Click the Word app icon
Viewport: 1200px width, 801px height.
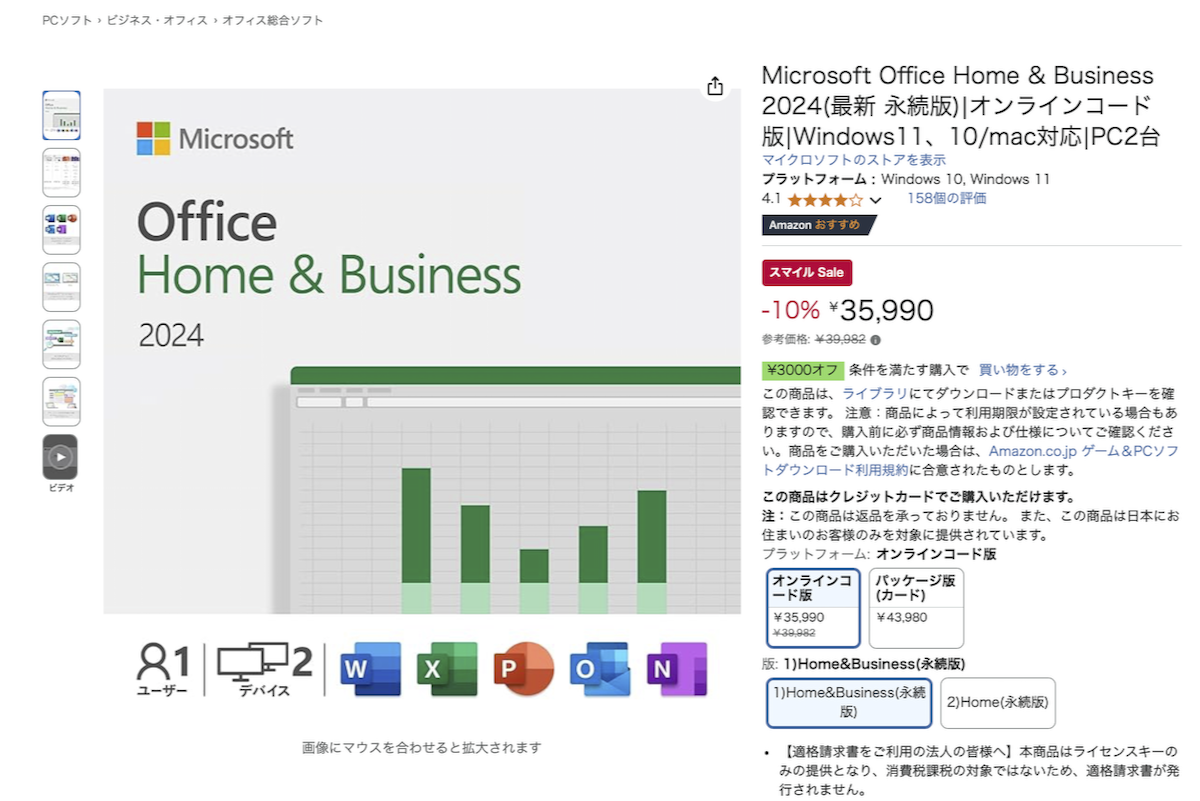click(x=370, y=669)
